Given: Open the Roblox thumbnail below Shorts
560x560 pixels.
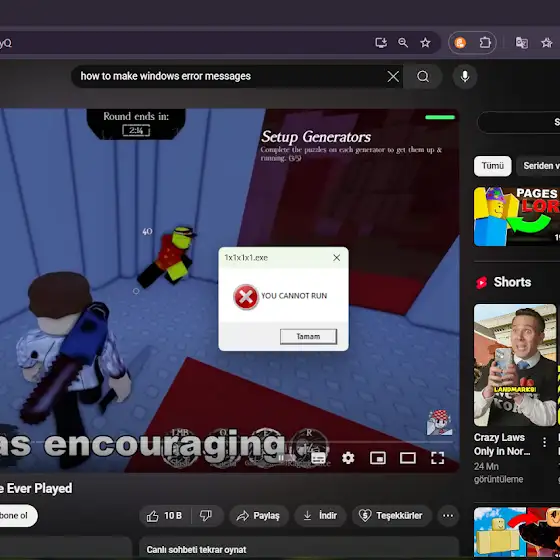Looking at the screenshot, I should pos(517,533).
